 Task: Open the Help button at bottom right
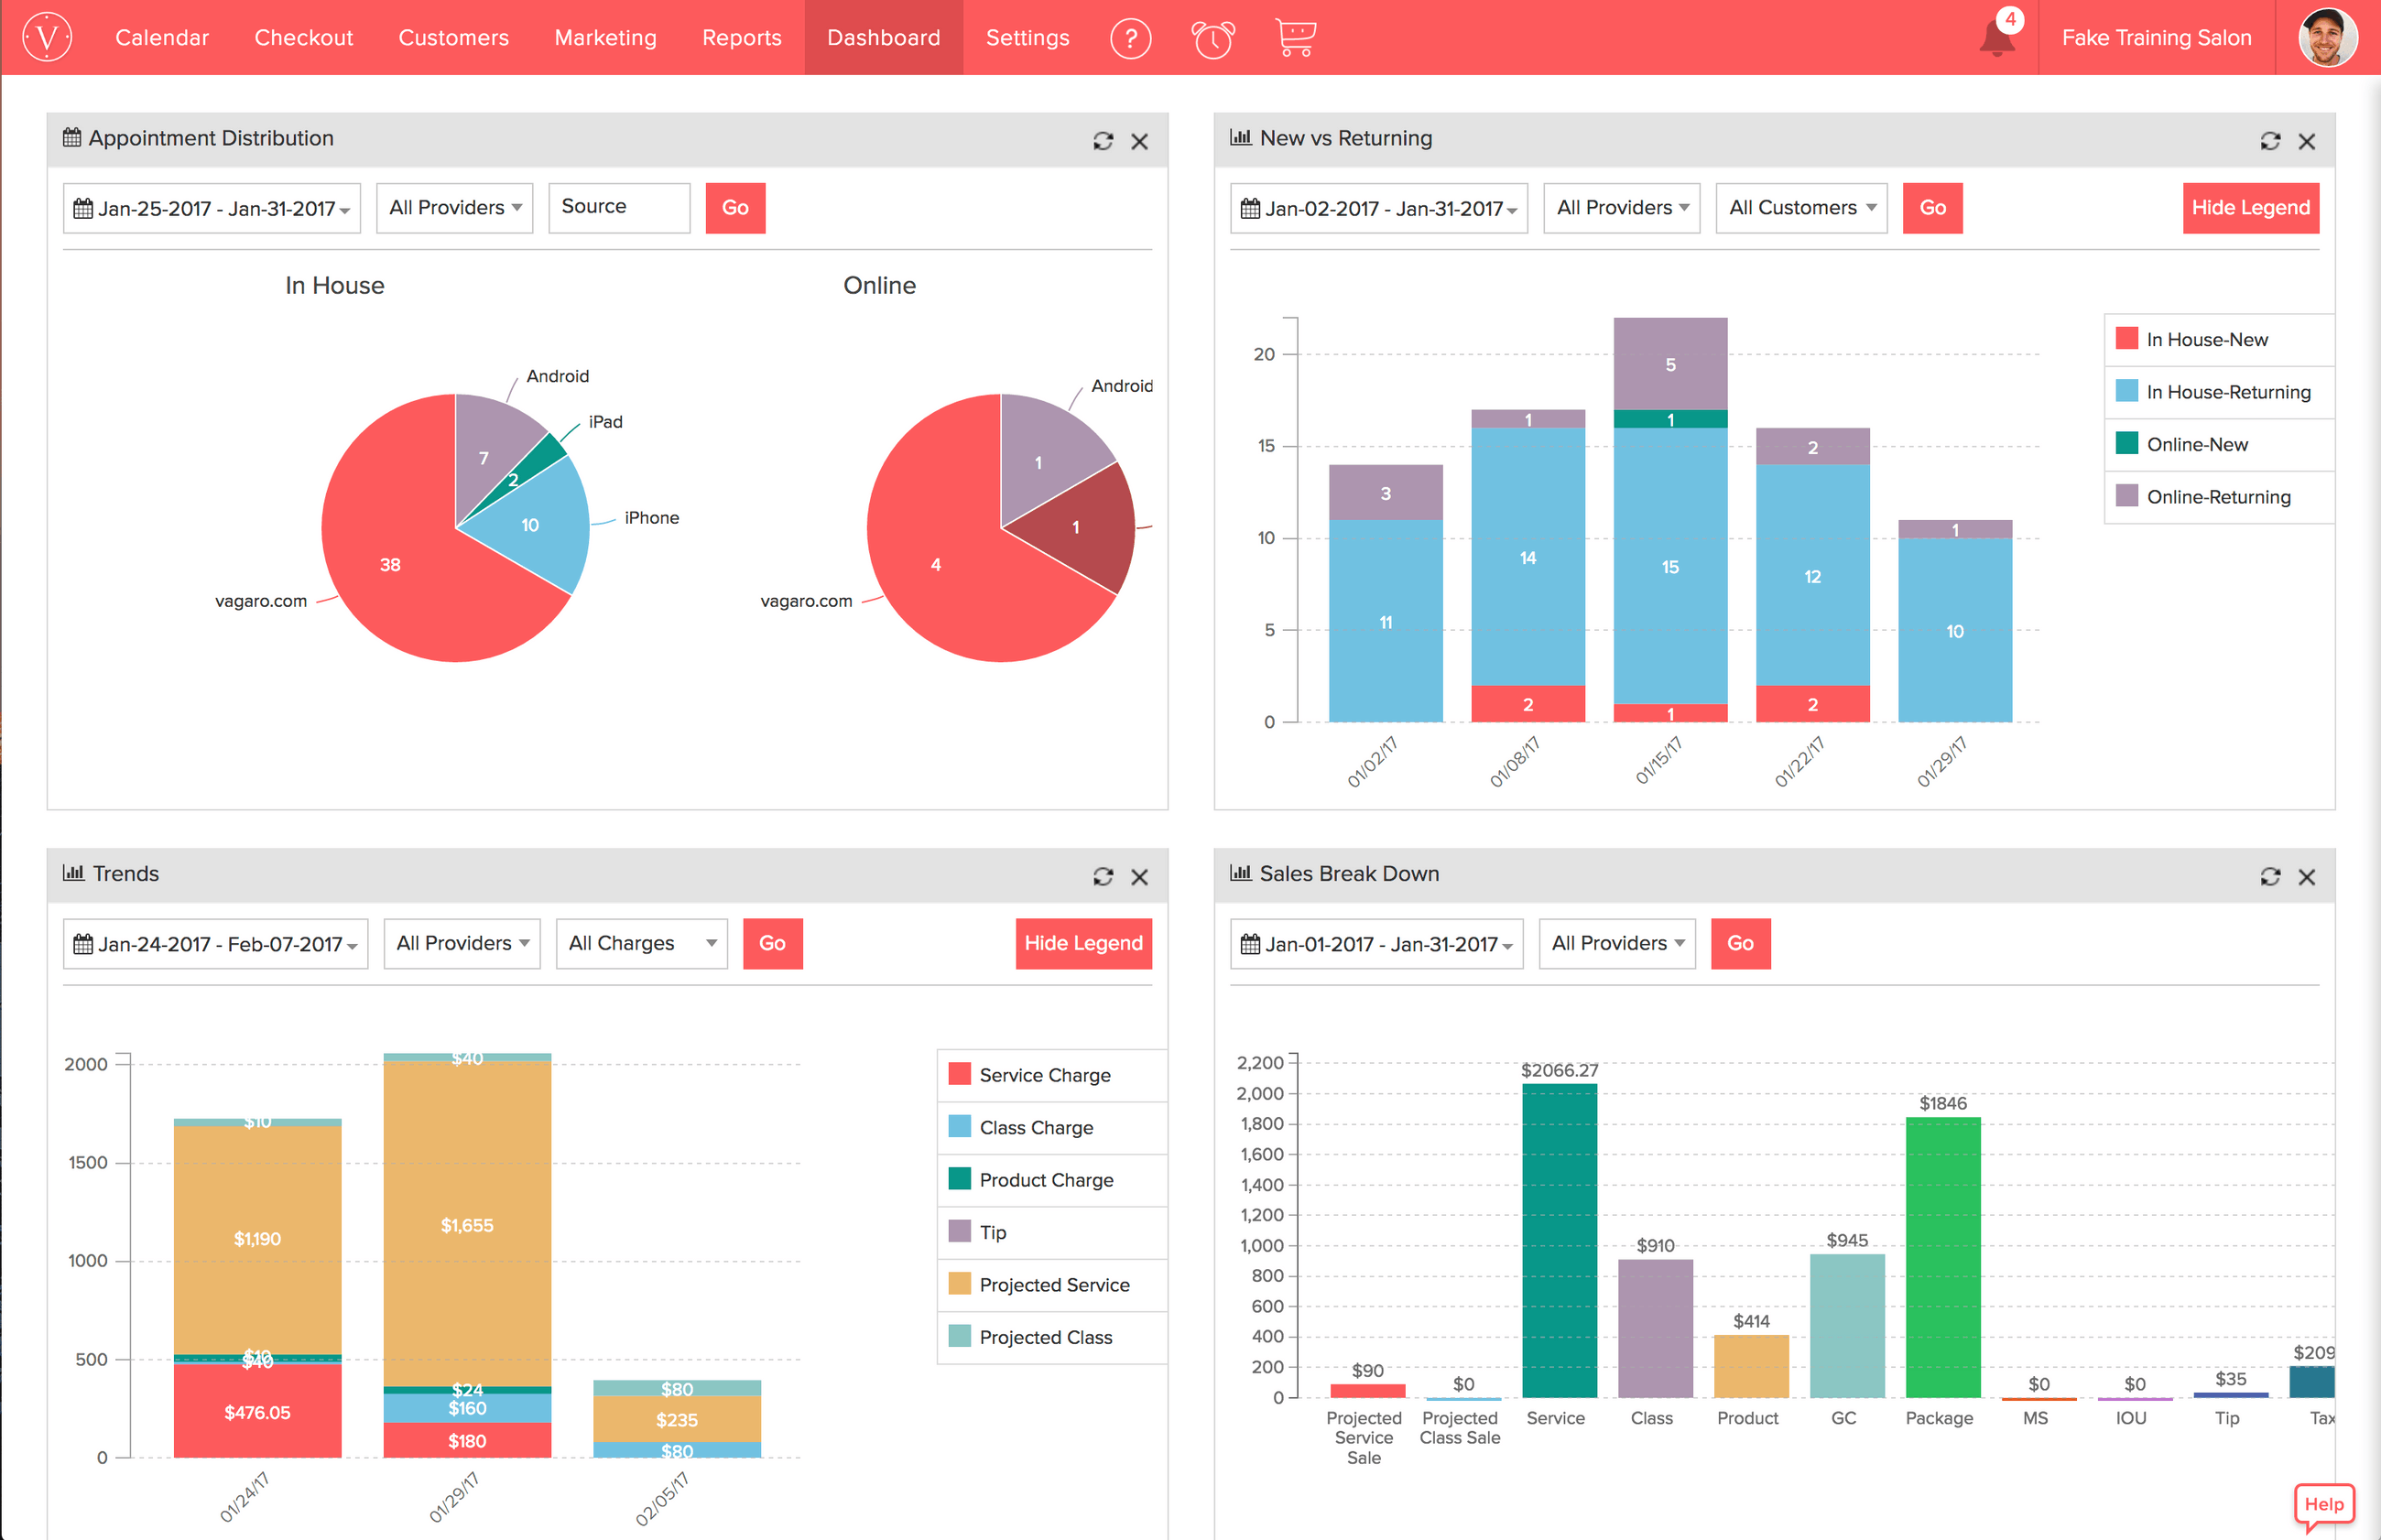coord(2324,1503)
